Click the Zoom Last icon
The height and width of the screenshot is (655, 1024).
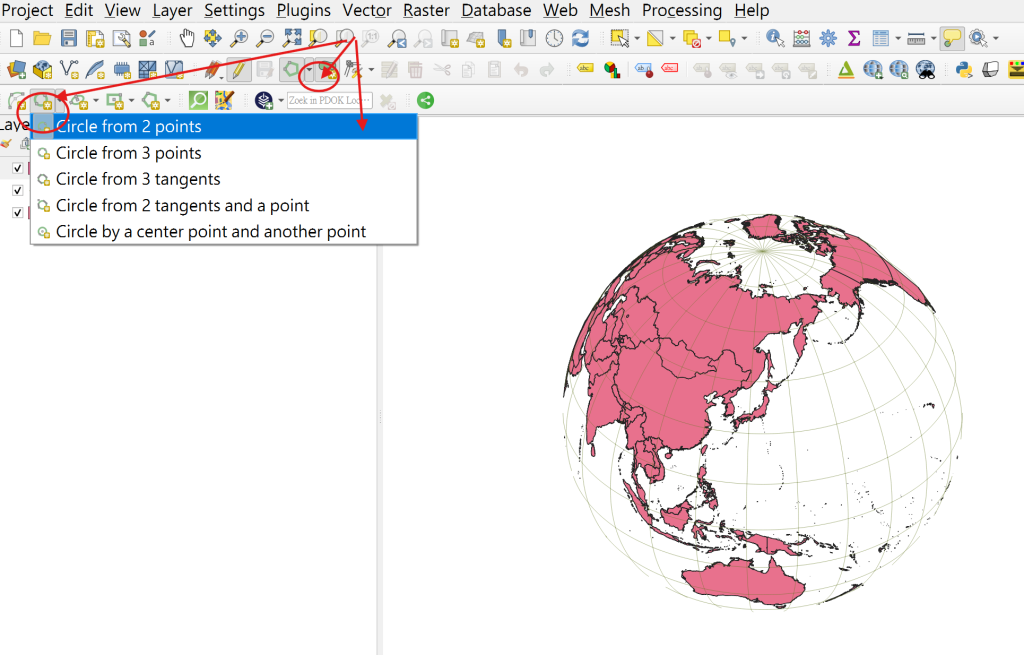pyautogui.click(x=396, y=39)
